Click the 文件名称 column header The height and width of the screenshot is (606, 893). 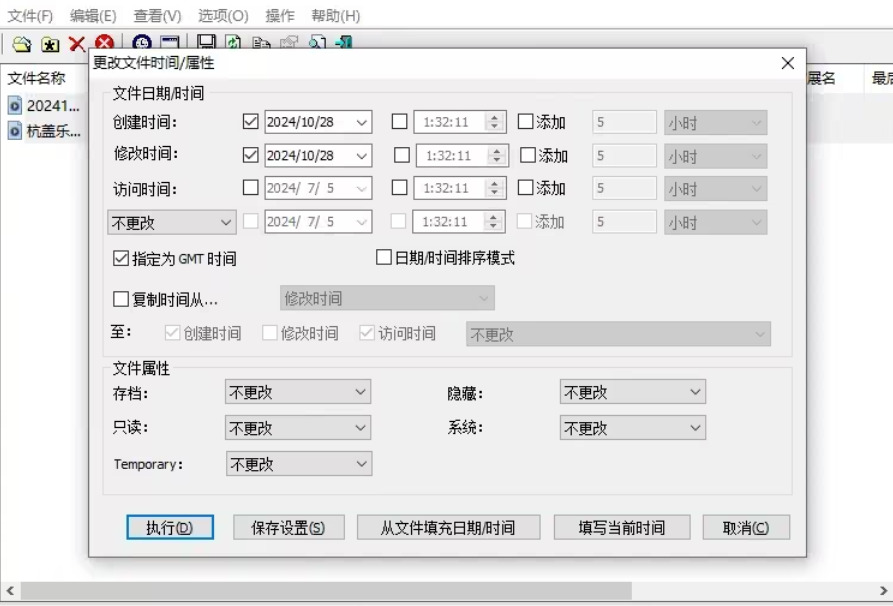(x=36, y=78)
